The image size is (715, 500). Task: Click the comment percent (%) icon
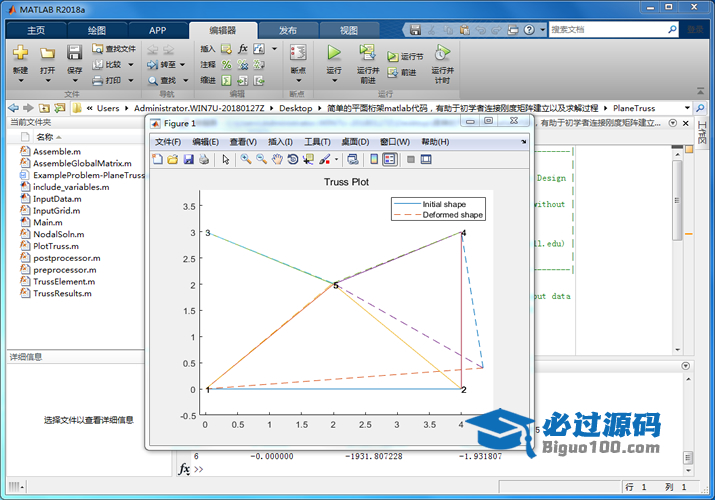[x=226, y=65]
